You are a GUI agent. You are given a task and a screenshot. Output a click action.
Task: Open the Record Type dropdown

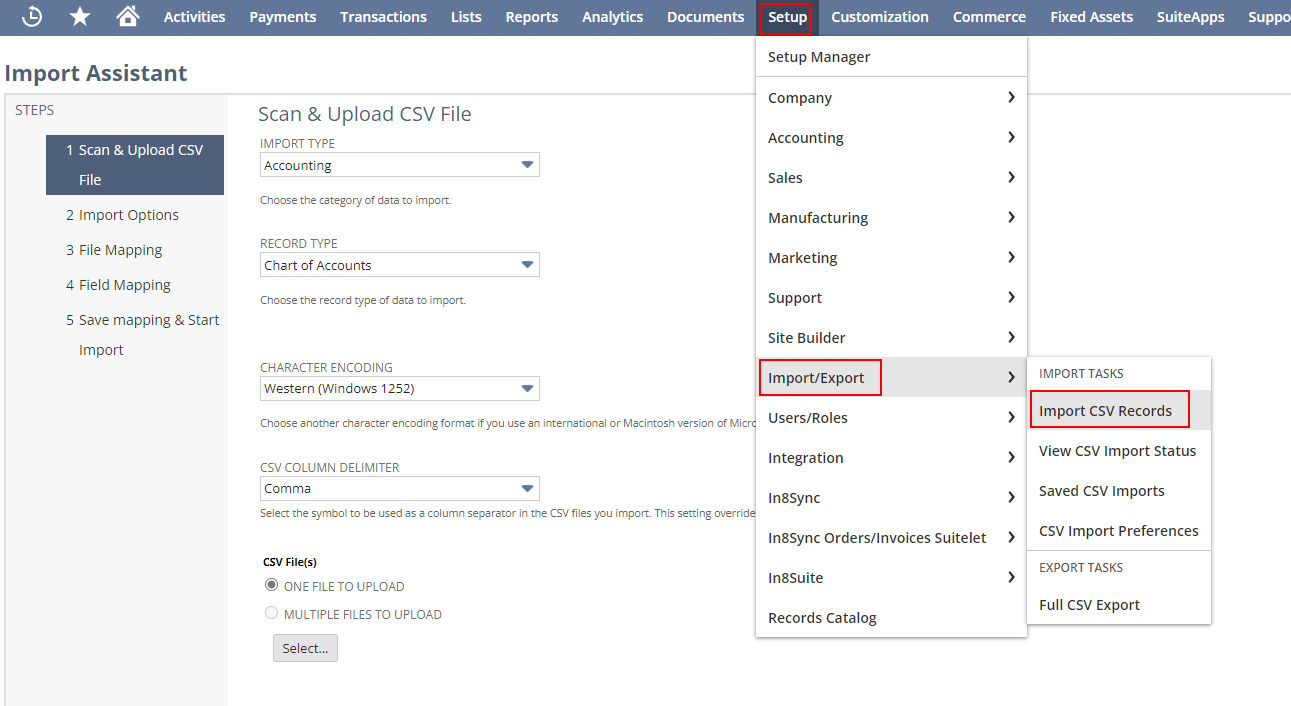pos(400,265)
